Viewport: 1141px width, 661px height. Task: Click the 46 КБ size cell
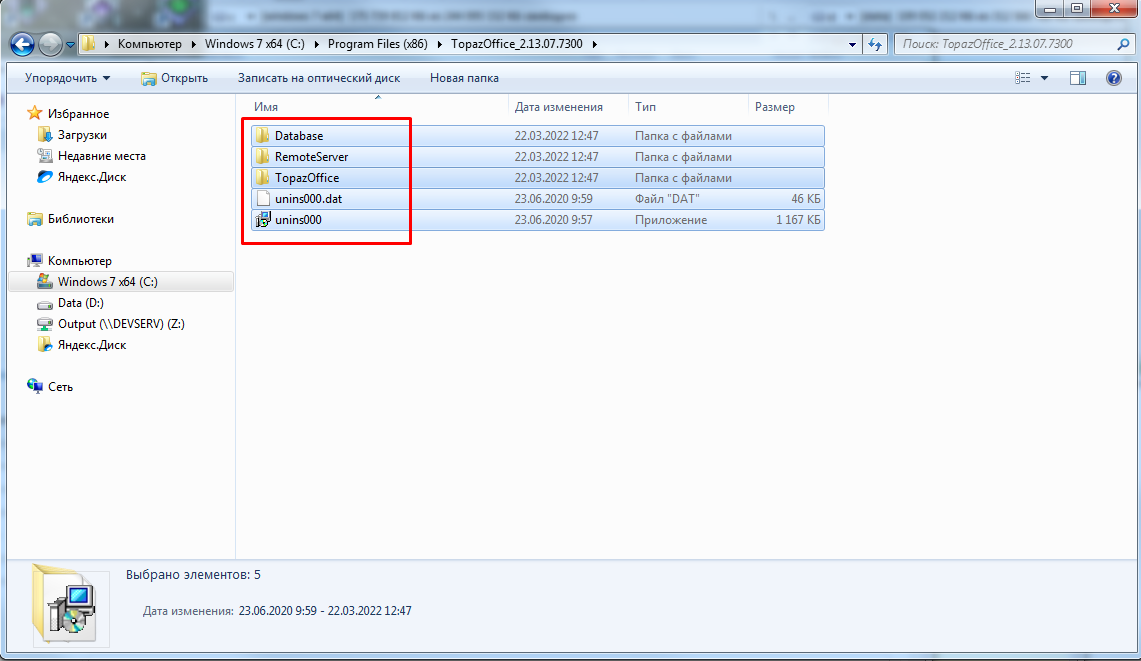(x=806, y=199)
